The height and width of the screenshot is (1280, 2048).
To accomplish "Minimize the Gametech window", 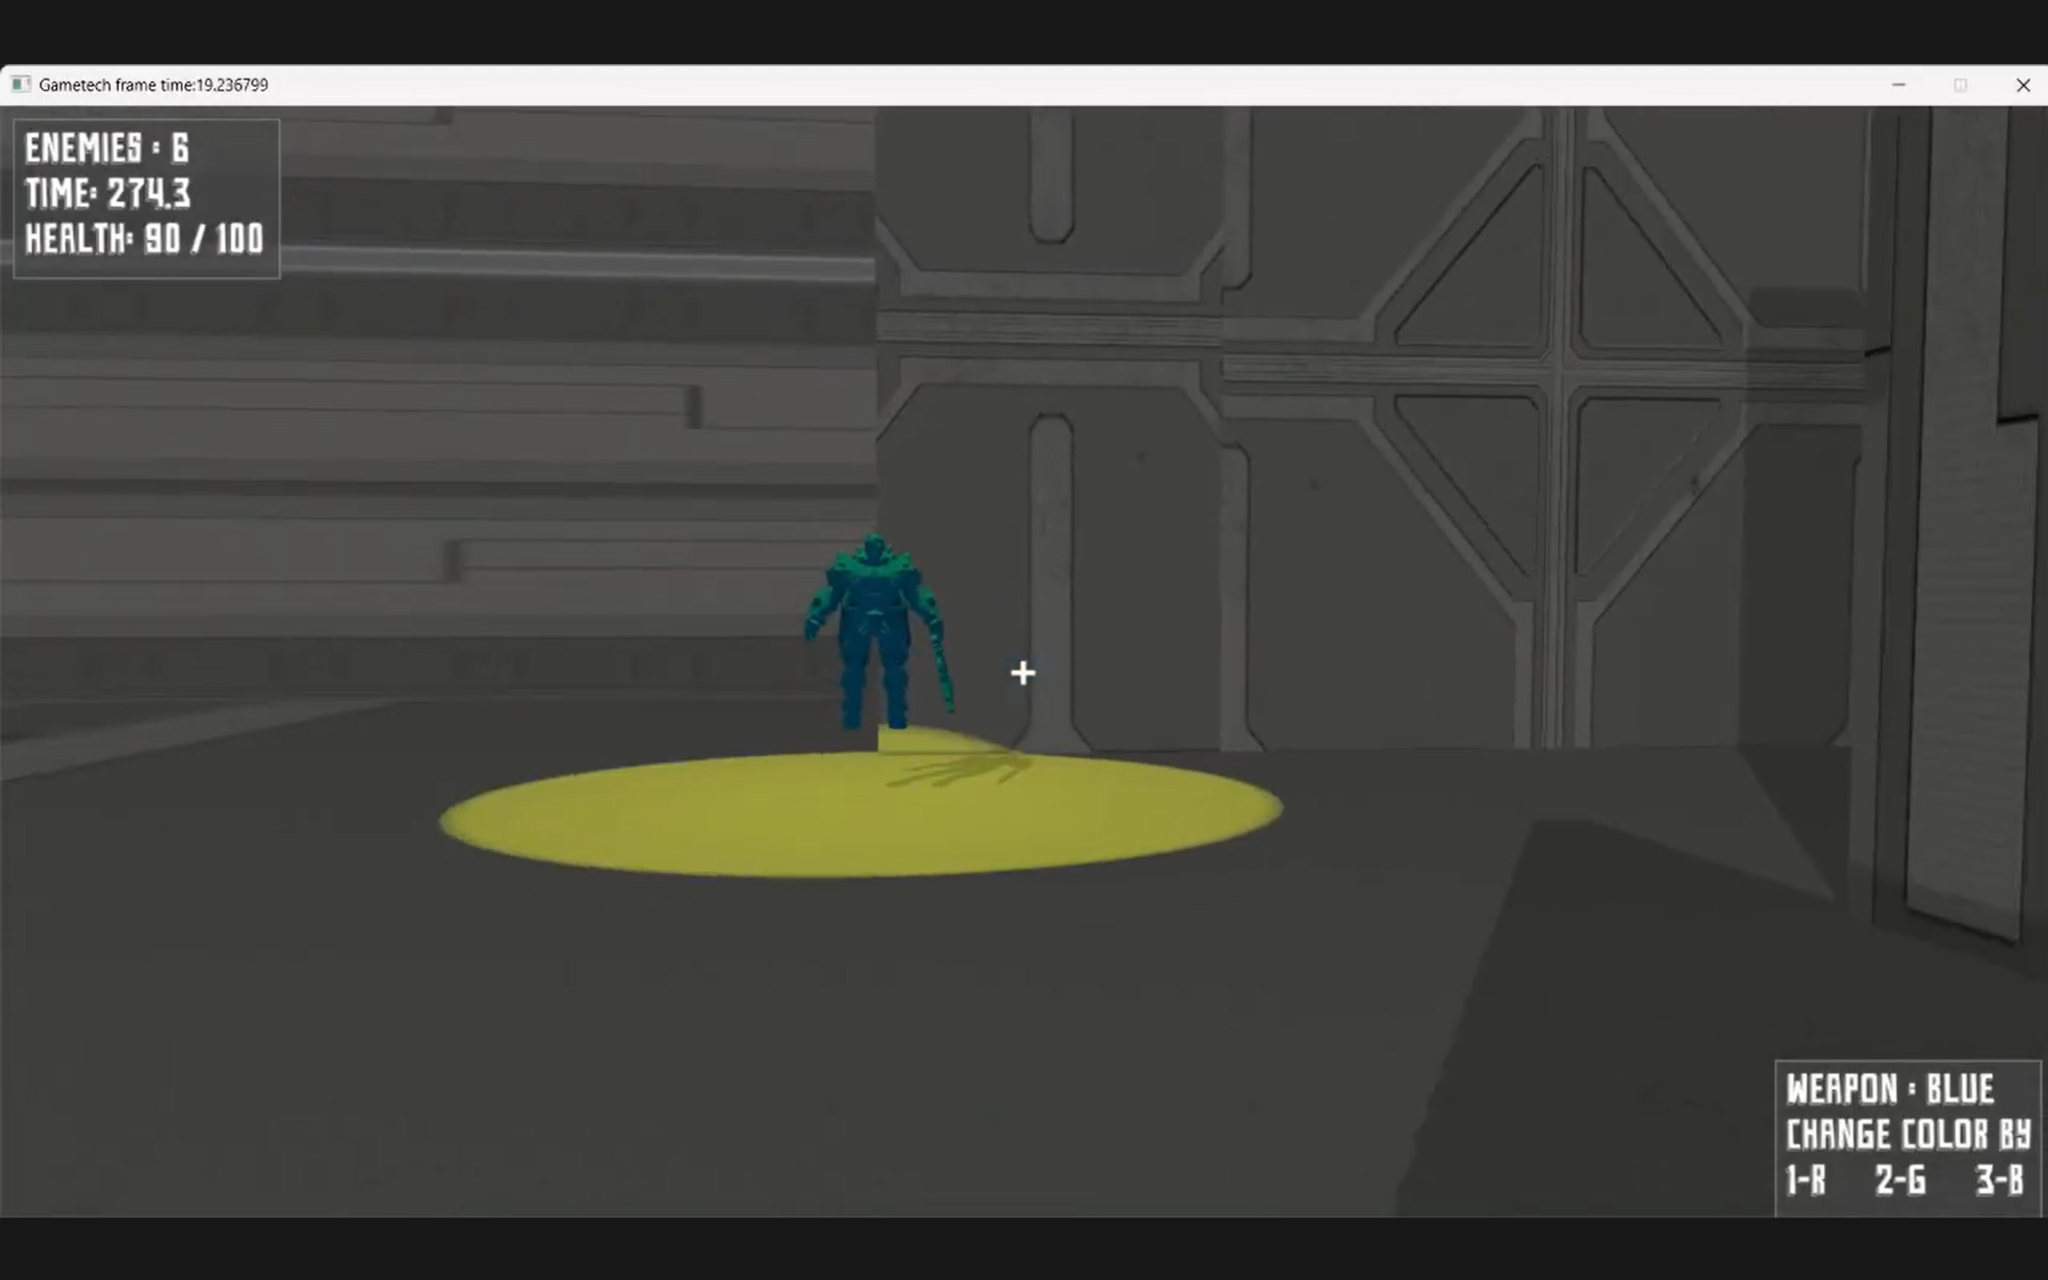I will tap(1899, 85).
